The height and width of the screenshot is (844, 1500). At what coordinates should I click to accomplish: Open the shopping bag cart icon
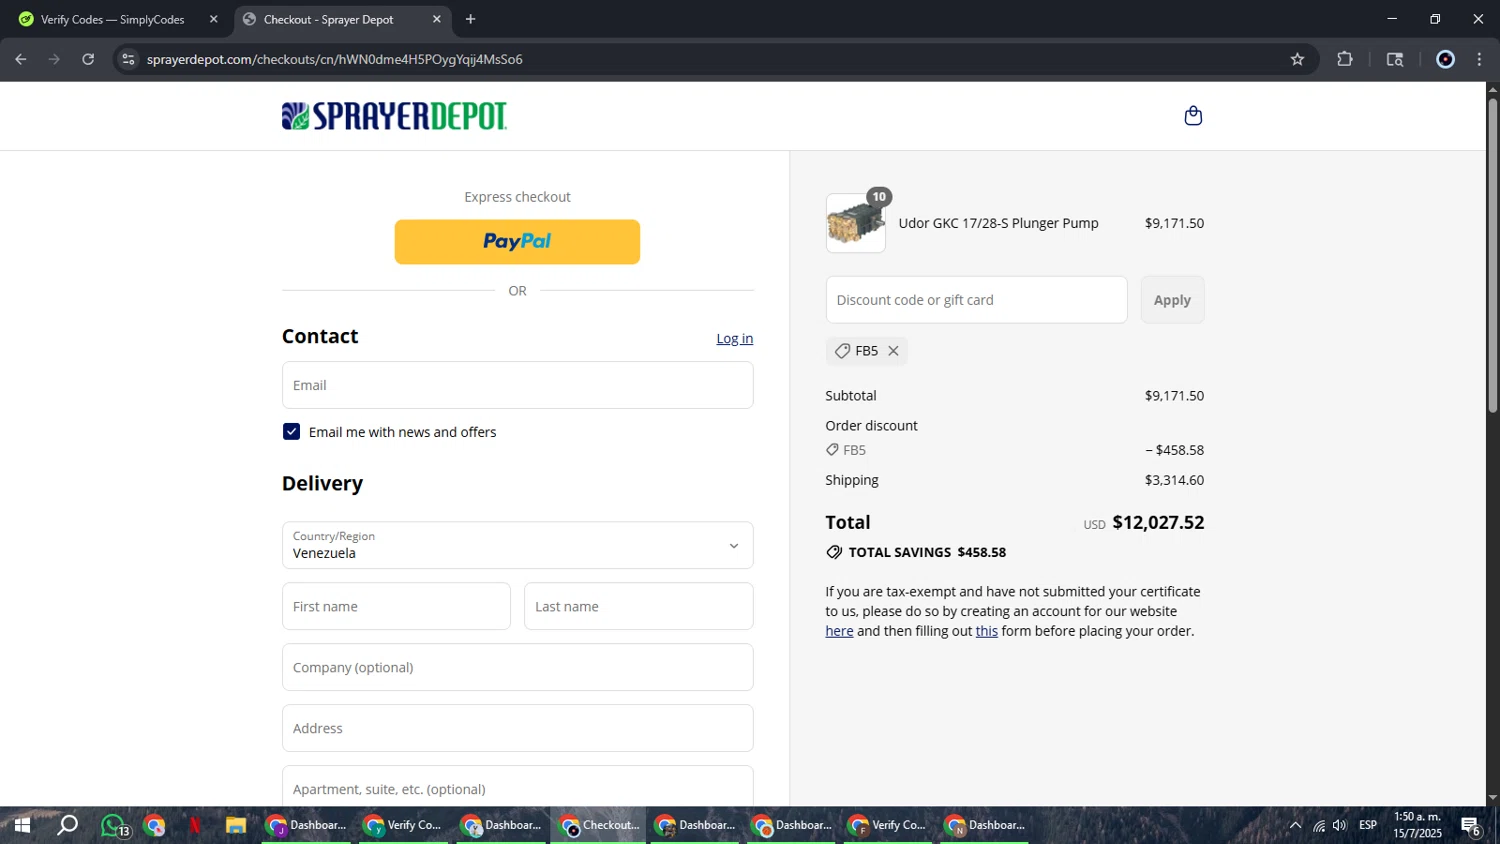[1193, 116]
